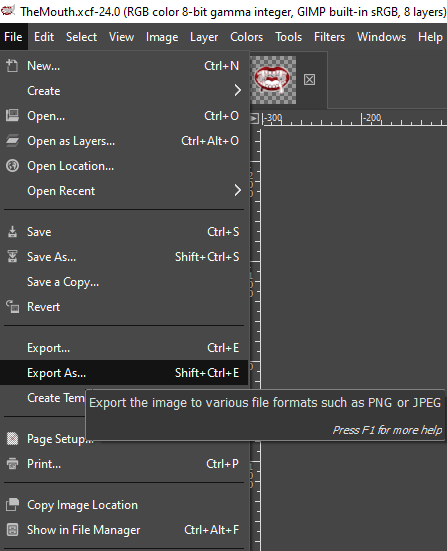Click the Open file icon
Viewport: 447px width, 551px height.
point(12,116)
